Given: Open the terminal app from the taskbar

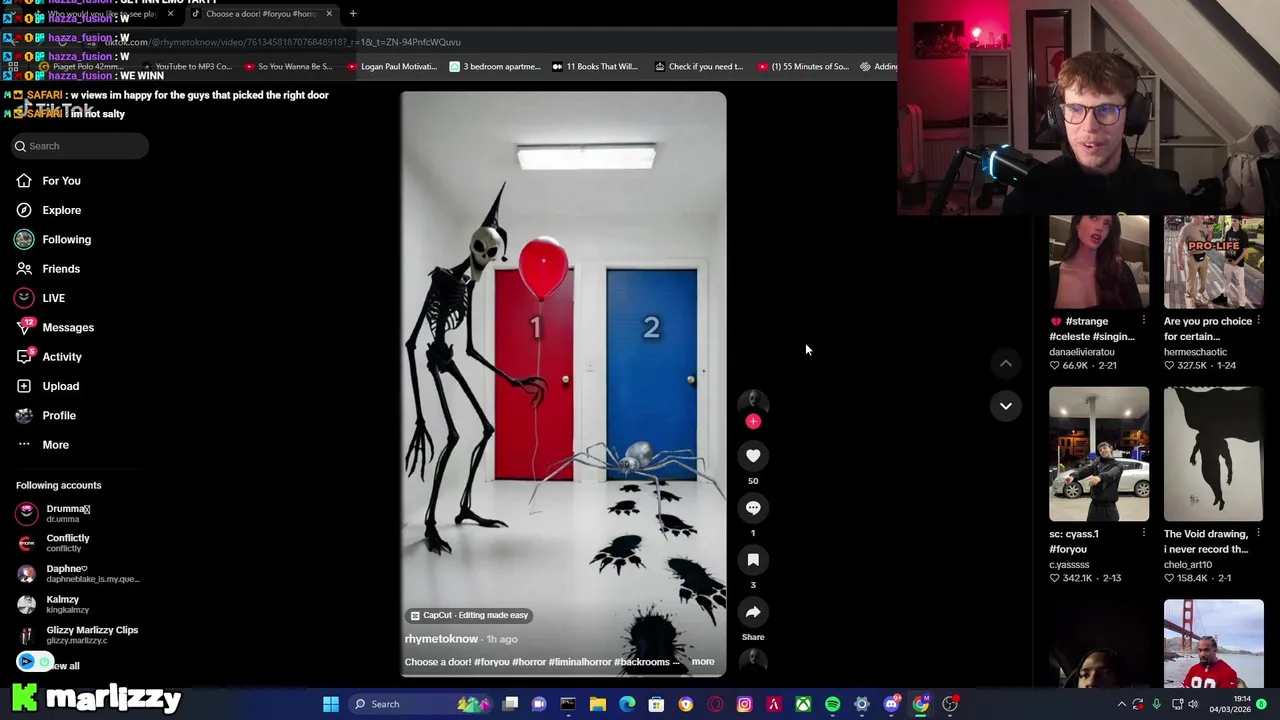Looking at the screenshot, I should pos(568,704).
